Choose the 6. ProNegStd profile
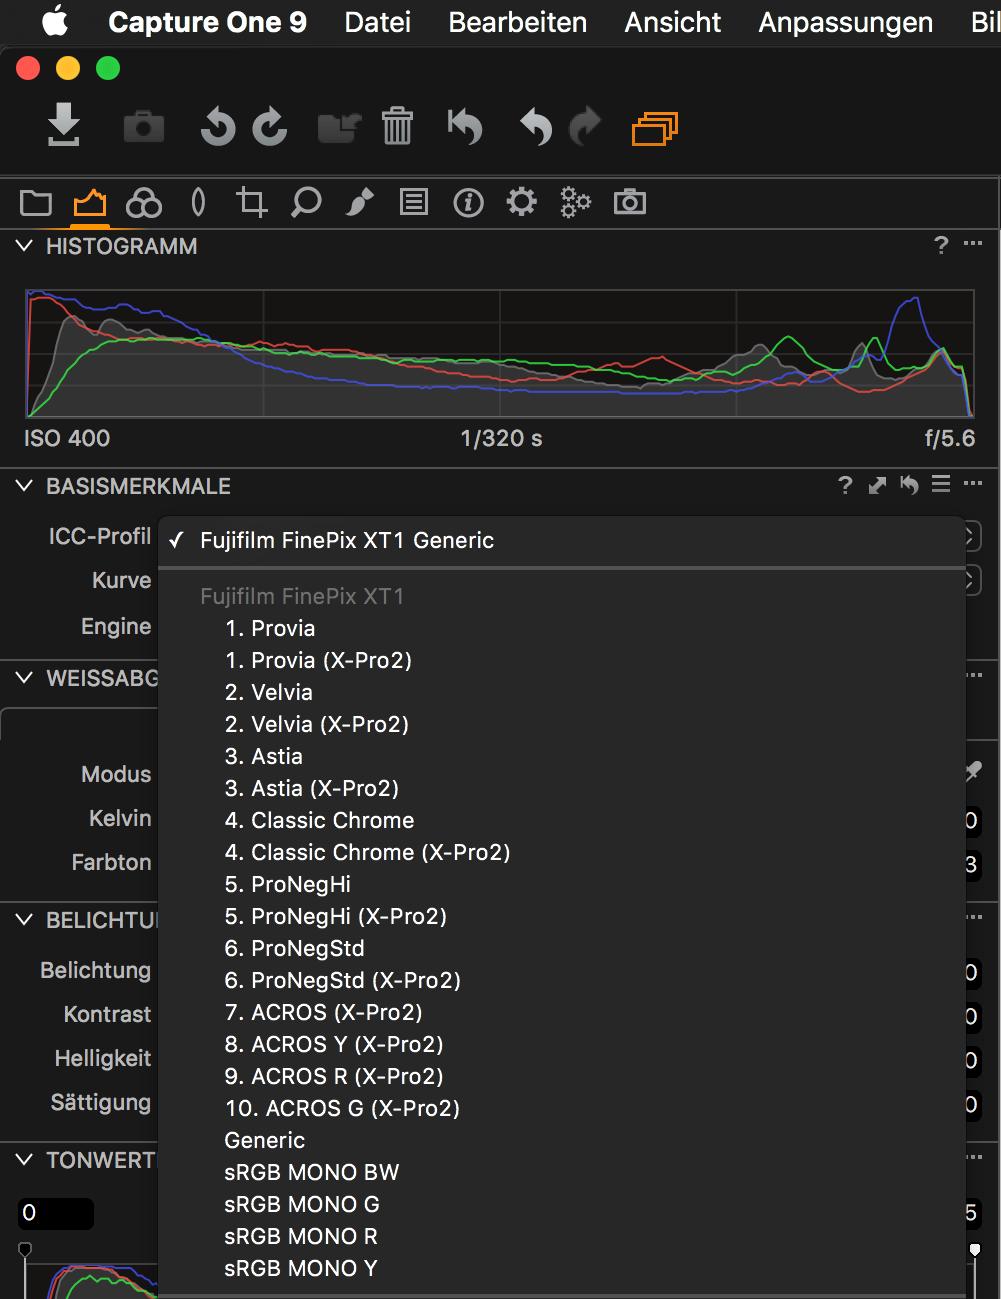The height and width of the screenshot is (1299, 1001). click(x=561, y=948)
